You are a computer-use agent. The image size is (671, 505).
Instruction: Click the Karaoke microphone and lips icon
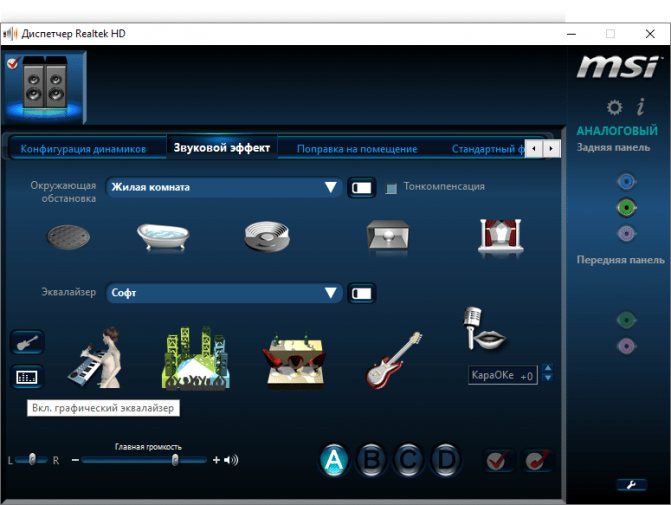(484, 329)
